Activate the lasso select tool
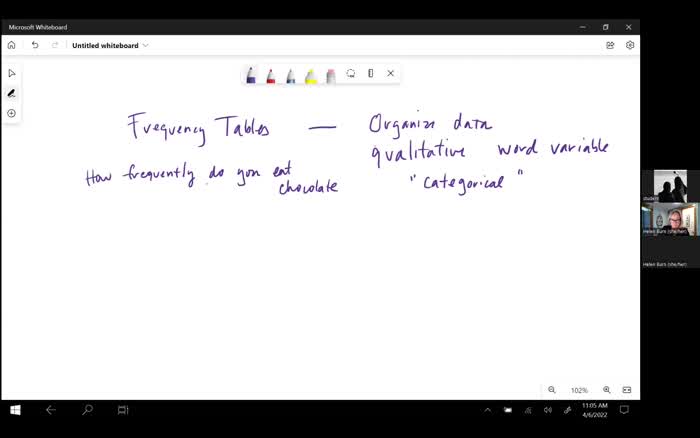This screenshot has width=700, height=438. (x=351, y=73)
